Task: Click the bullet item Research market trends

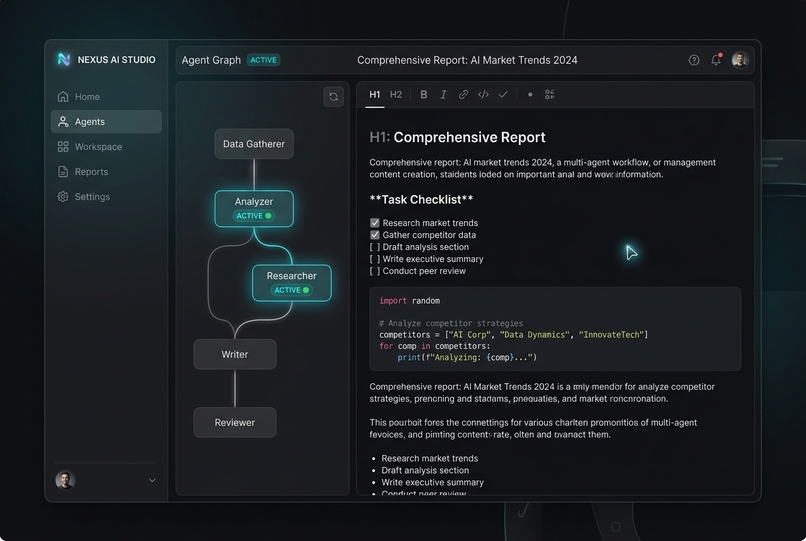Action: [430, 458]
